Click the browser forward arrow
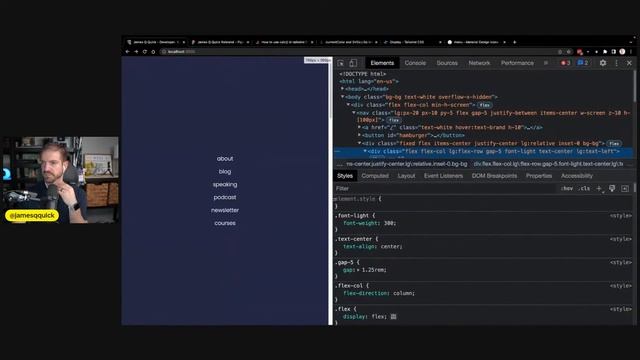 click(x=136, y=52)
